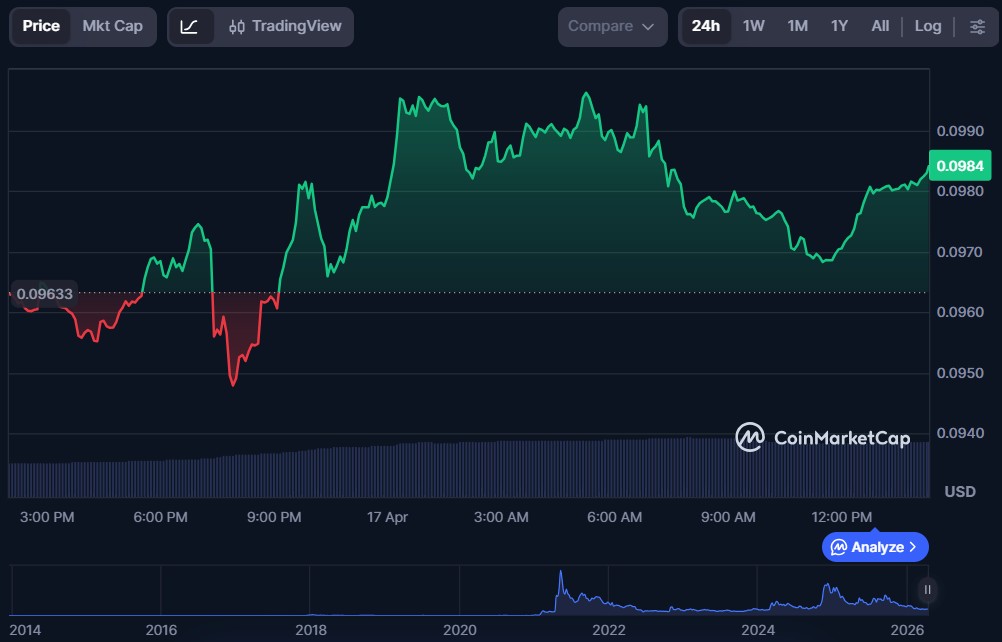Select the 24h time range

(x=705, y=26)
